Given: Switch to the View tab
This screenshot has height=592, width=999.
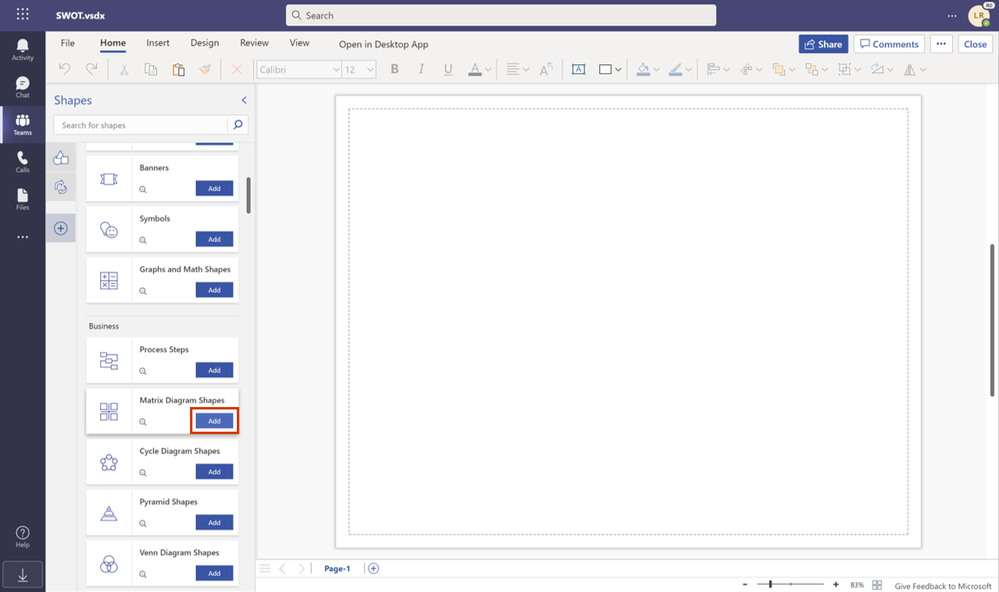Looking at the screenshot, I should click(299, 43).
